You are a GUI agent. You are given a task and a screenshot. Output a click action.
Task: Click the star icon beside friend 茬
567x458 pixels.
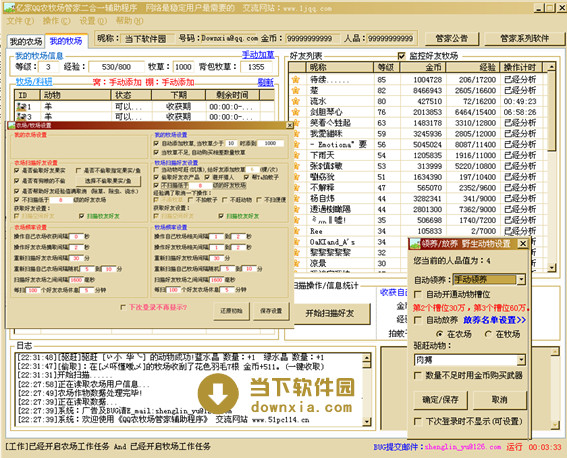[296, 90]
